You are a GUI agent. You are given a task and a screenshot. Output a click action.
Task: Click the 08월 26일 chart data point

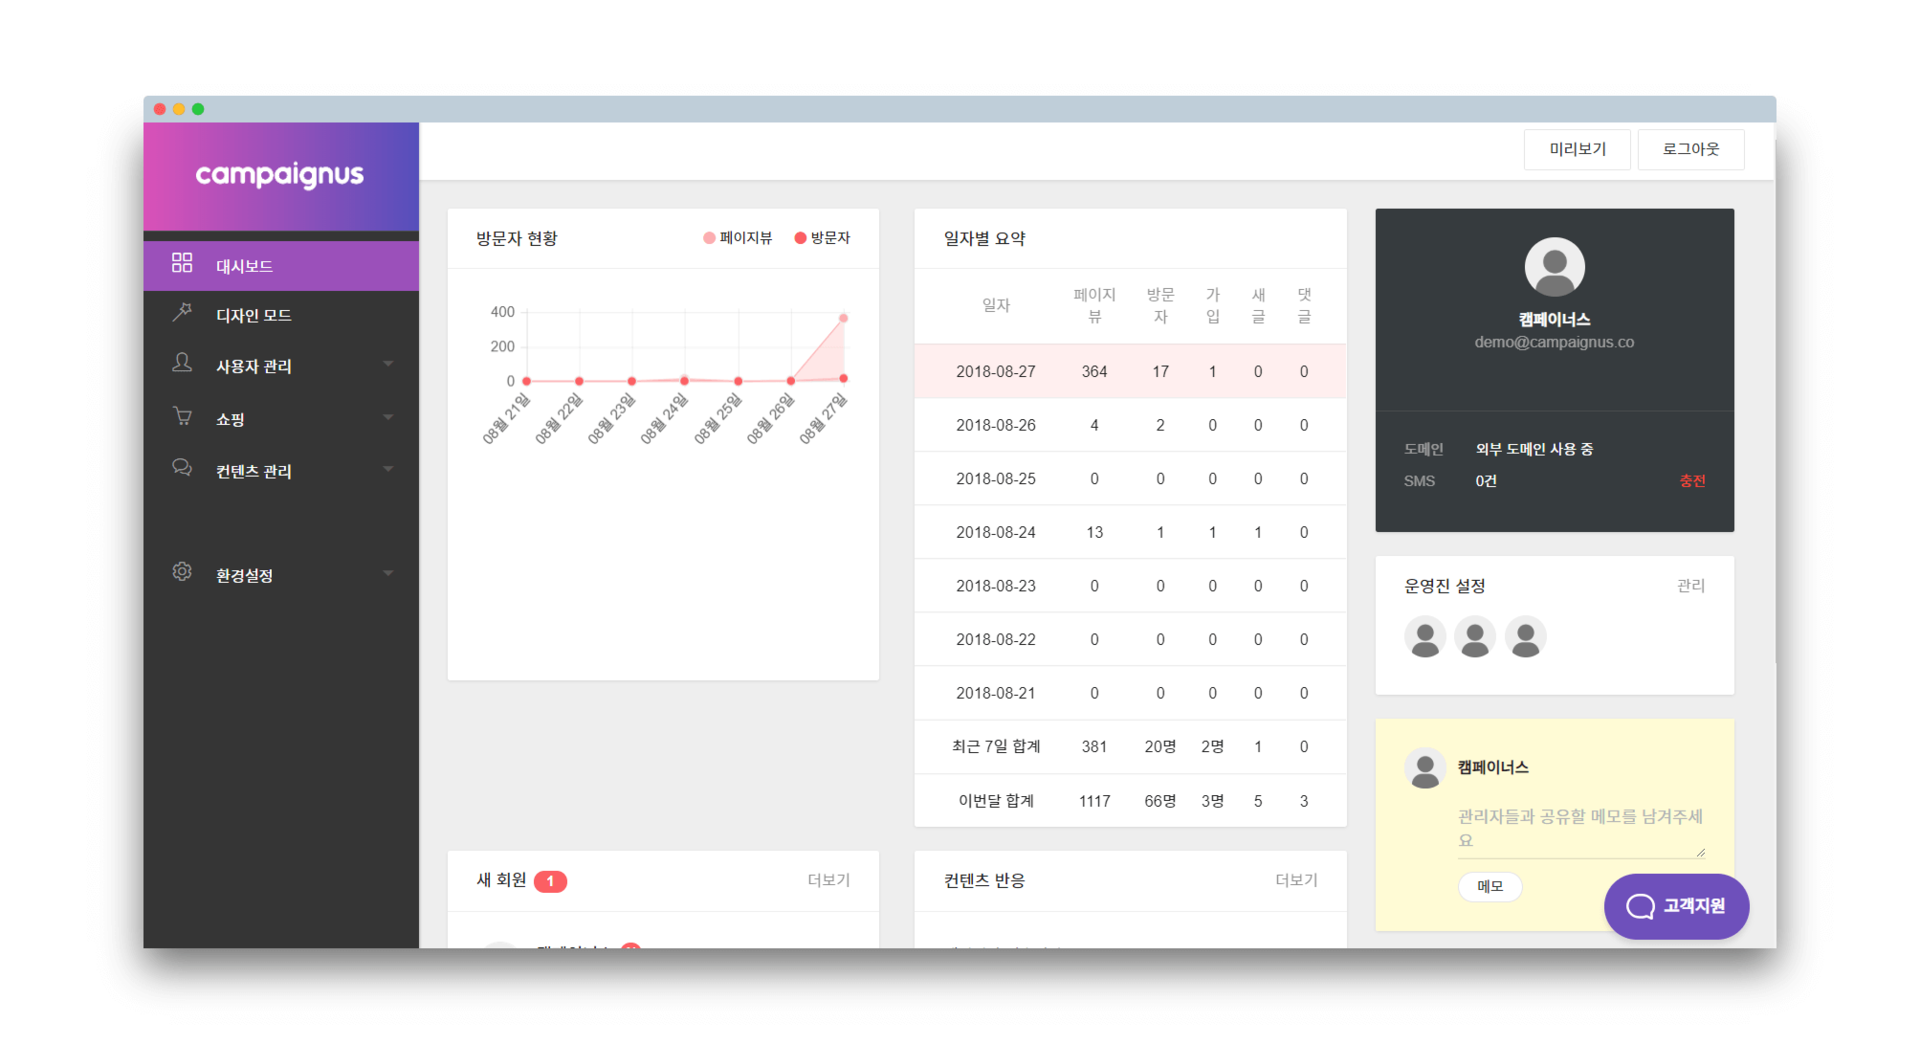(x=791, y=381)
